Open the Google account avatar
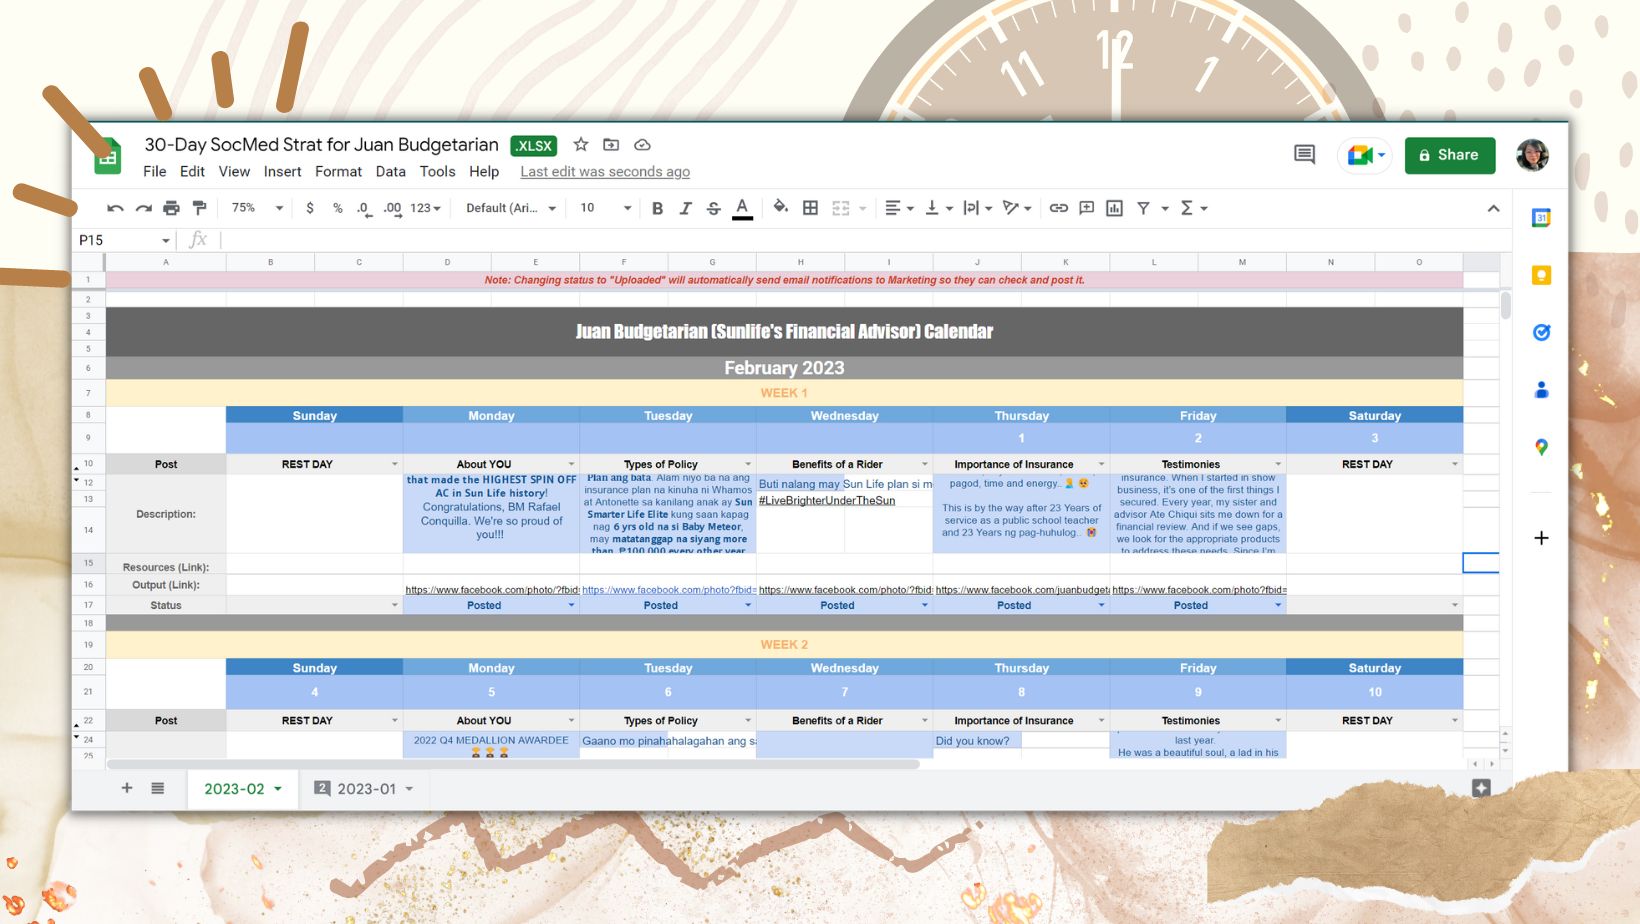 pyautogui.click(x=1532, y=155)
